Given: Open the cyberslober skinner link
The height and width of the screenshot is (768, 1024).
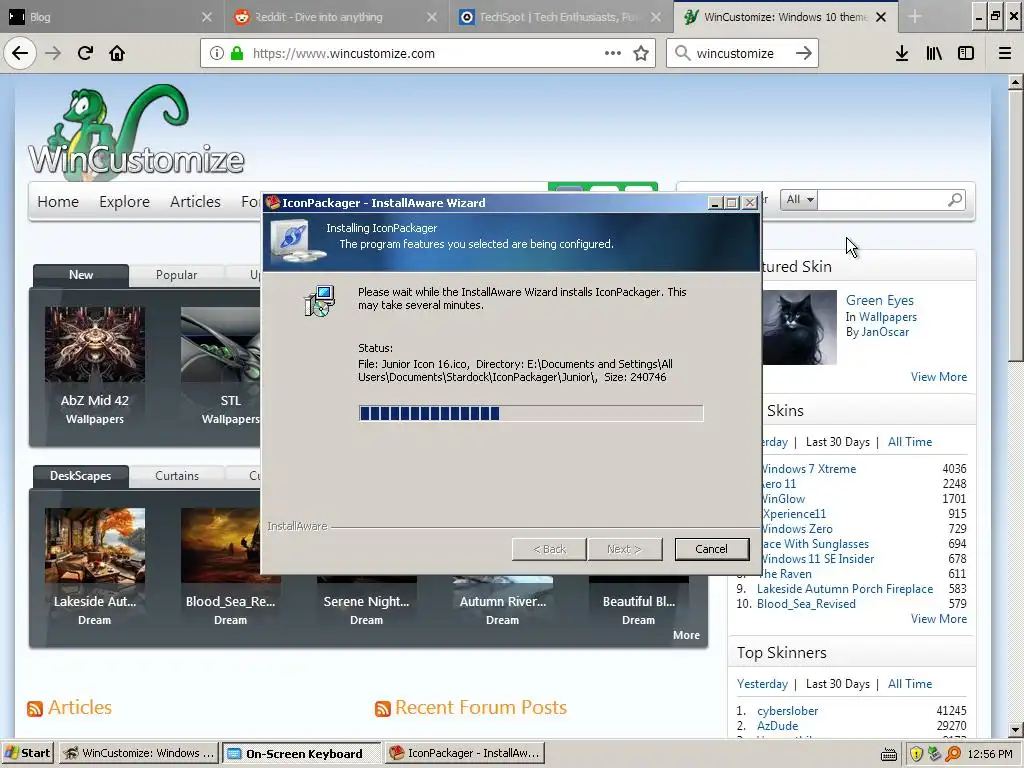Looking at the screenshot, I should 788,711.
